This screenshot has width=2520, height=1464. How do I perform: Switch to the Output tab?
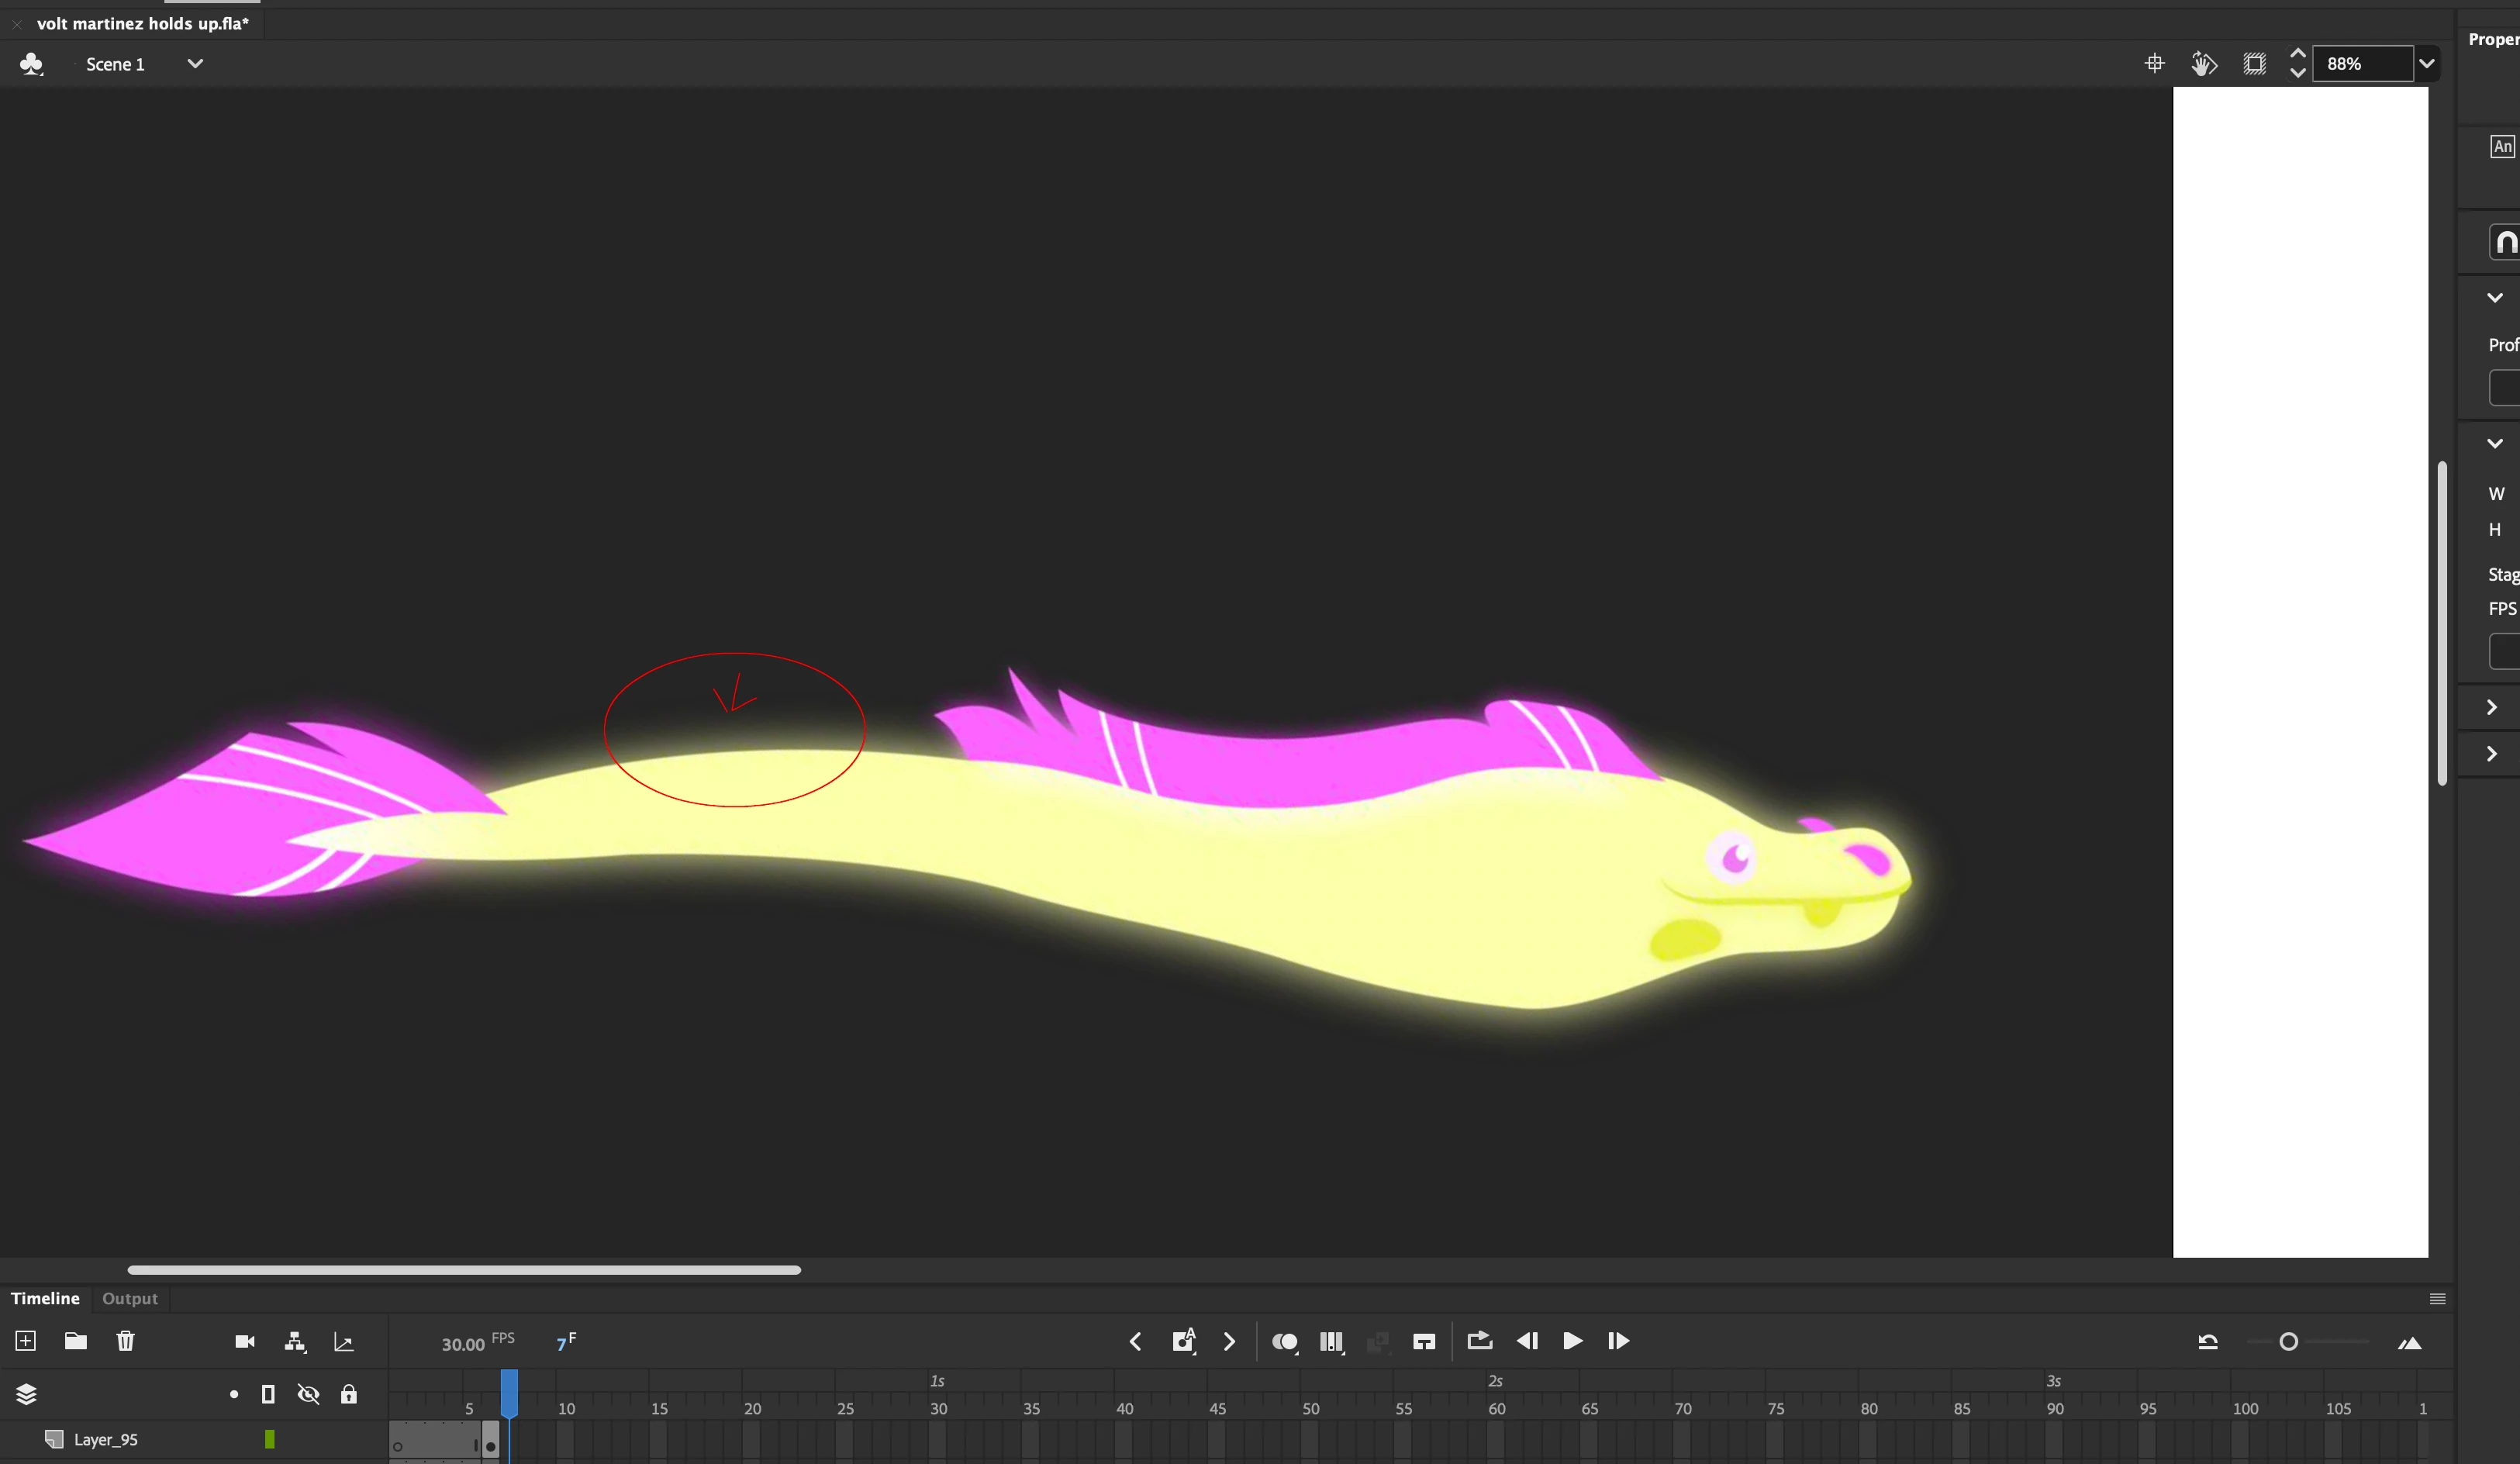129,1298
